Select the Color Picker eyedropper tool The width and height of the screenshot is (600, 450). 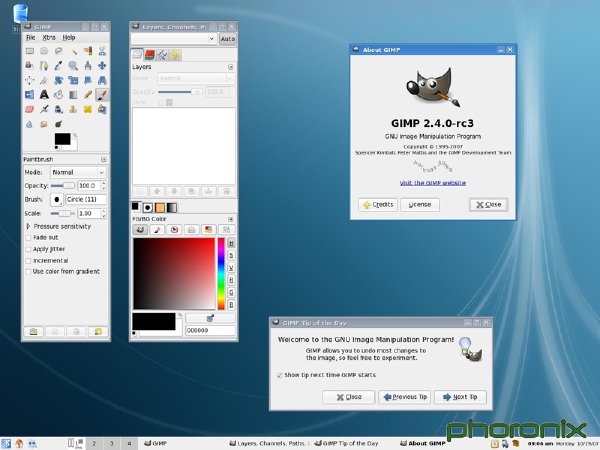click(59, 65)
